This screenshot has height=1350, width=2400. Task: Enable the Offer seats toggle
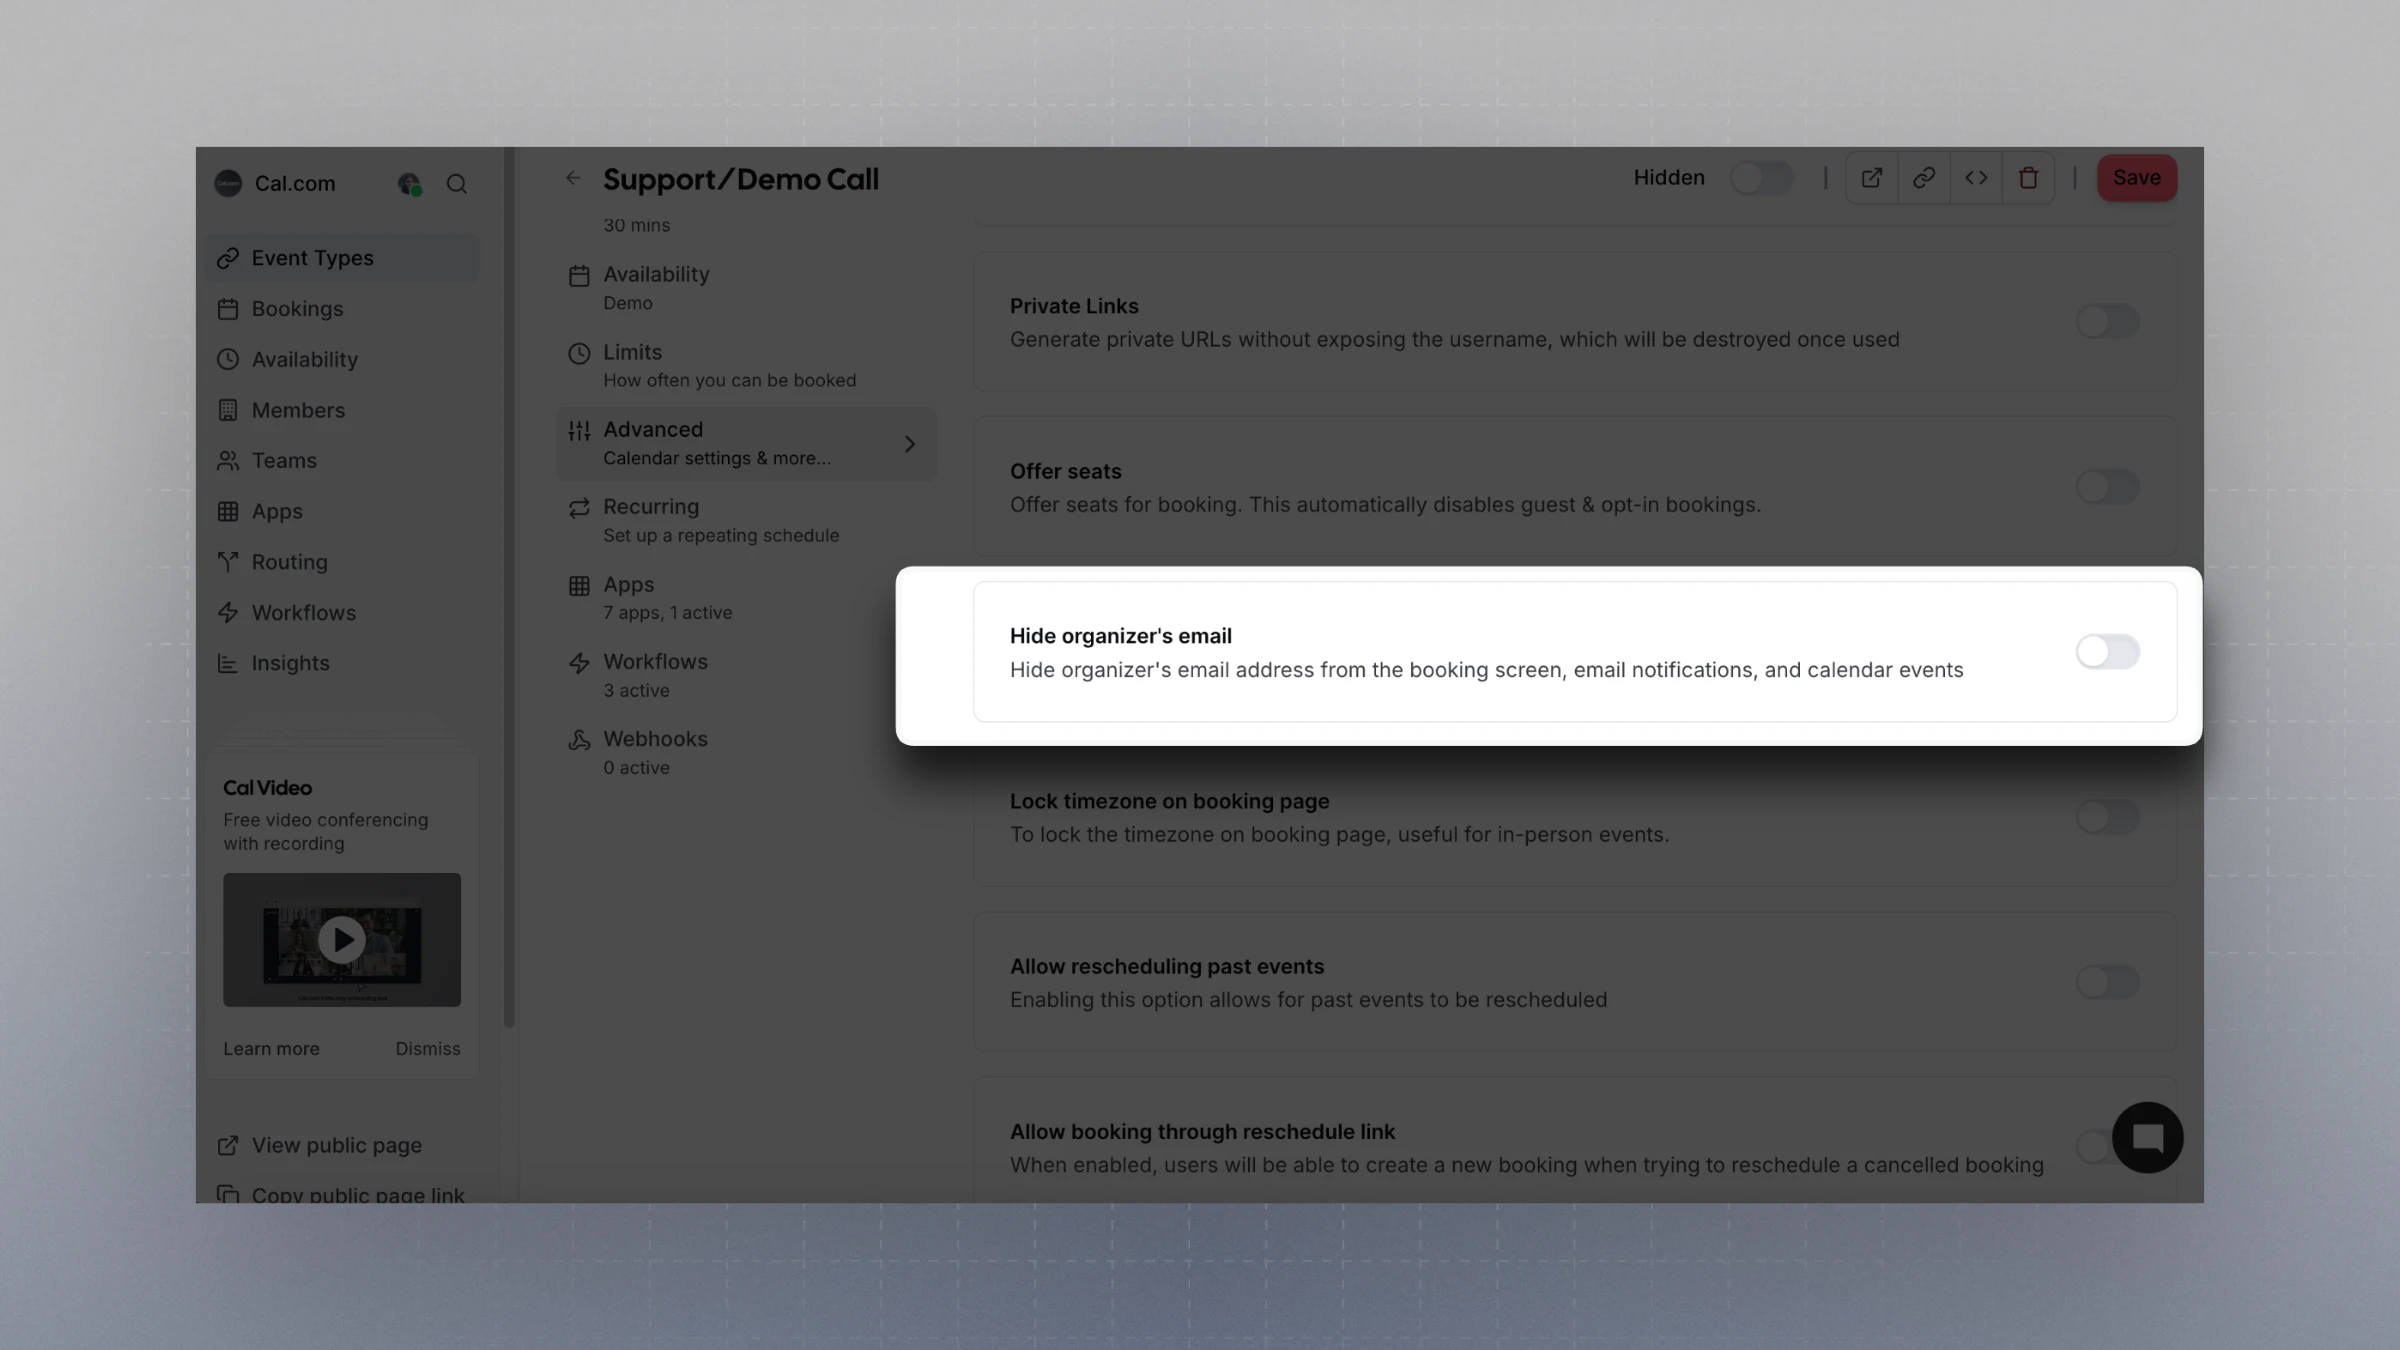tap(2108, 487)
